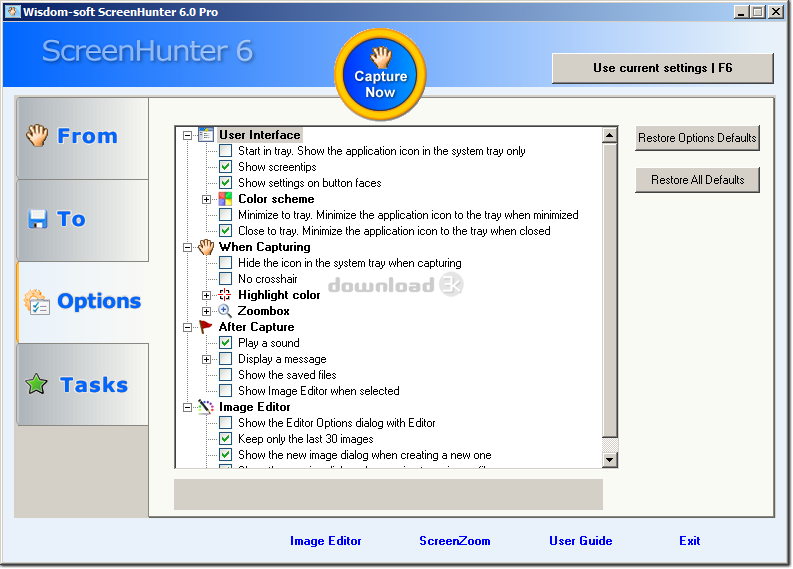Click the Image Editor pencil icon
The width and height of the screenshot is (793, 569).
(x=205, y=407)
